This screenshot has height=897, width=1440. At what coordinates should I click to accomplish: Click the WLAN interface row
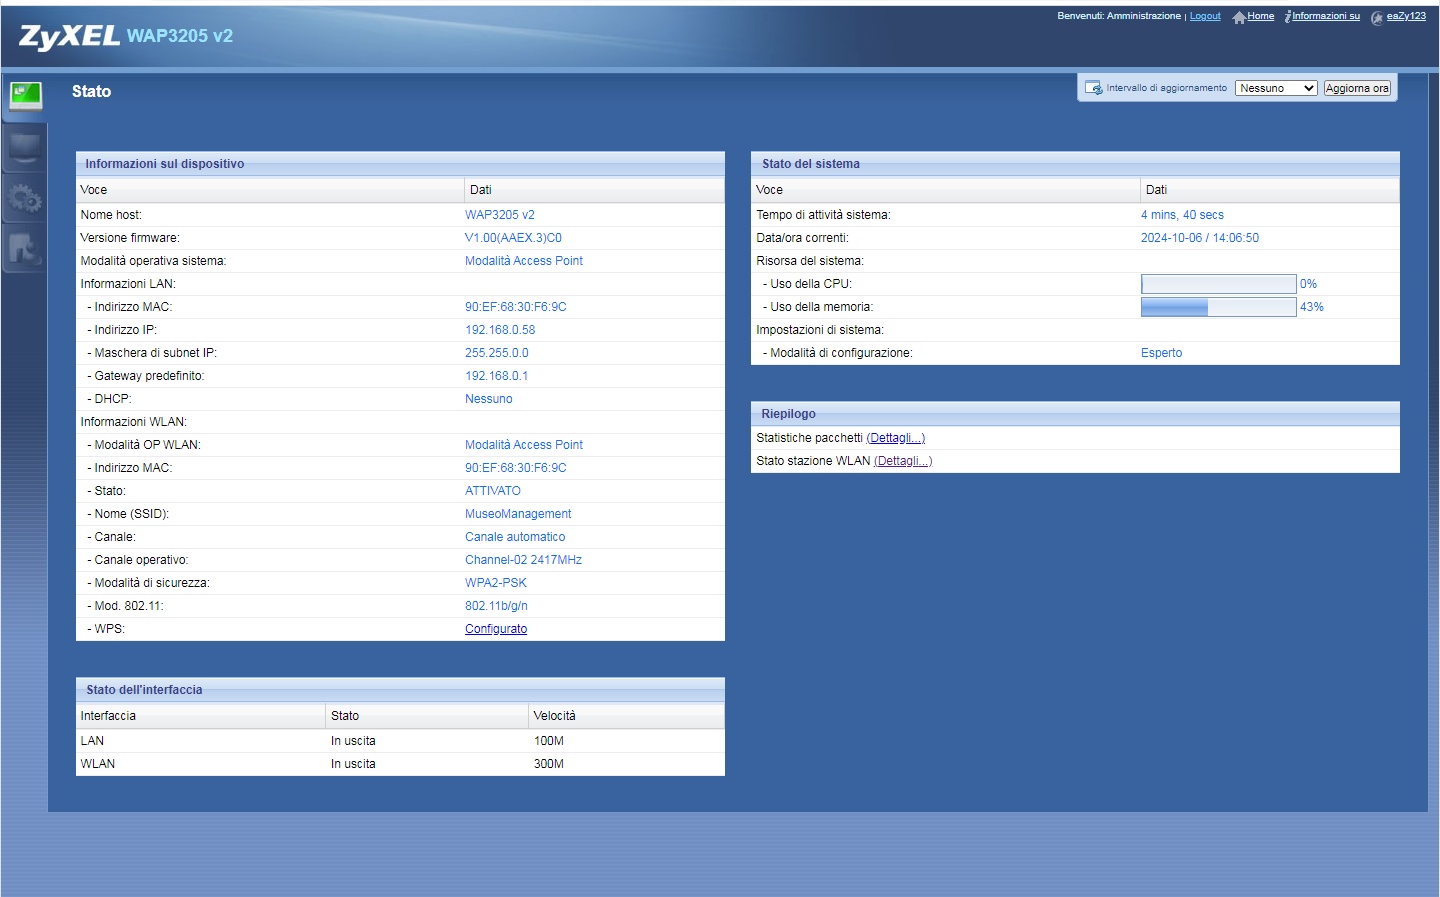coord(400,764)
